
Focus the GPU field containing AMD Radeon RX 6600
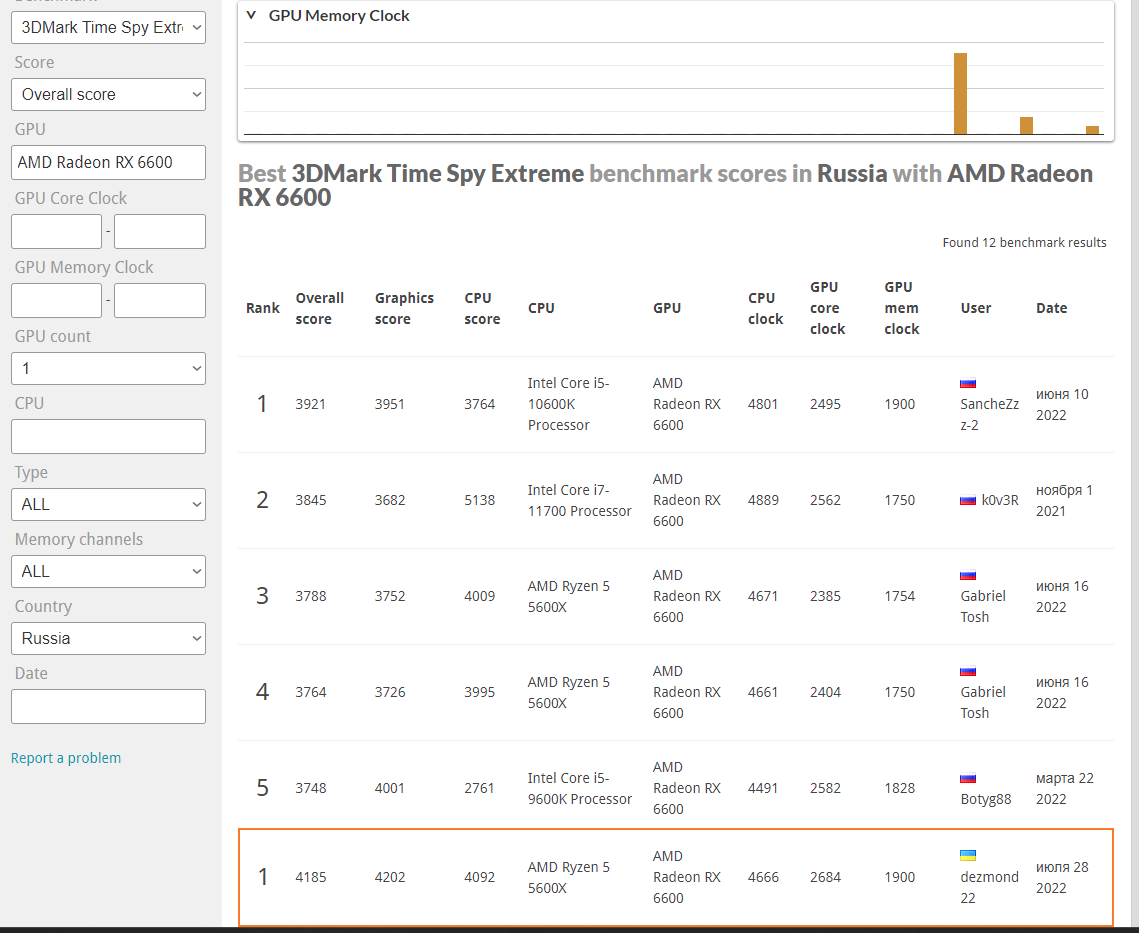108,163
